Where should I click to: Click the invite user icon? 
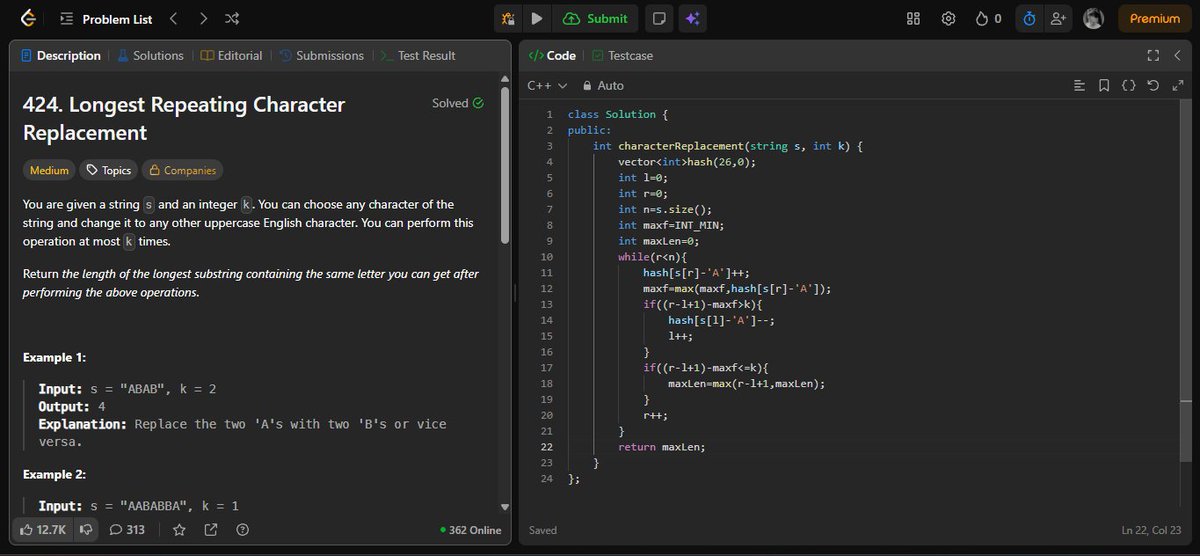[x=1058, y=18]
